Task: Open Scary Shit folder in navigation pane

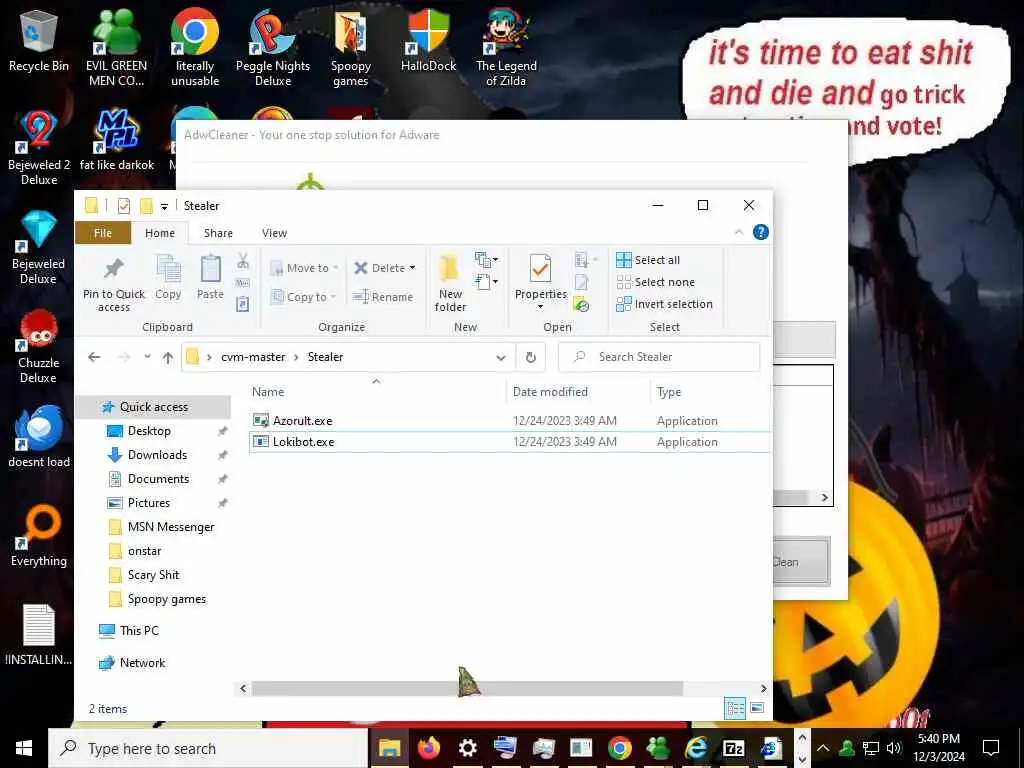Action: [153, 575]
